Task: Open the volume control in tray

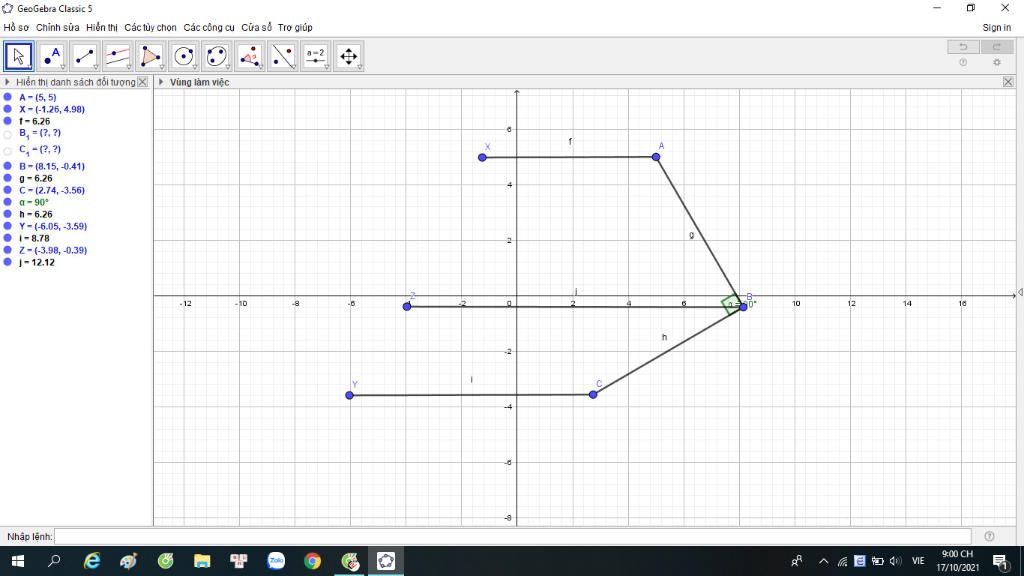Action: [895, 561]
